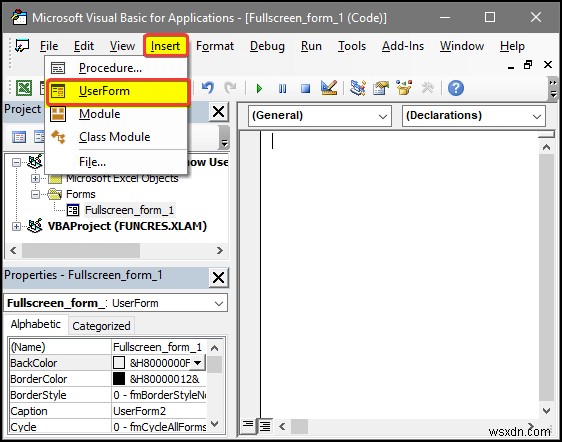Click the (Name) value Fullscreen_form_1
The image size is (562, 442).
click(x=159, y=347)
